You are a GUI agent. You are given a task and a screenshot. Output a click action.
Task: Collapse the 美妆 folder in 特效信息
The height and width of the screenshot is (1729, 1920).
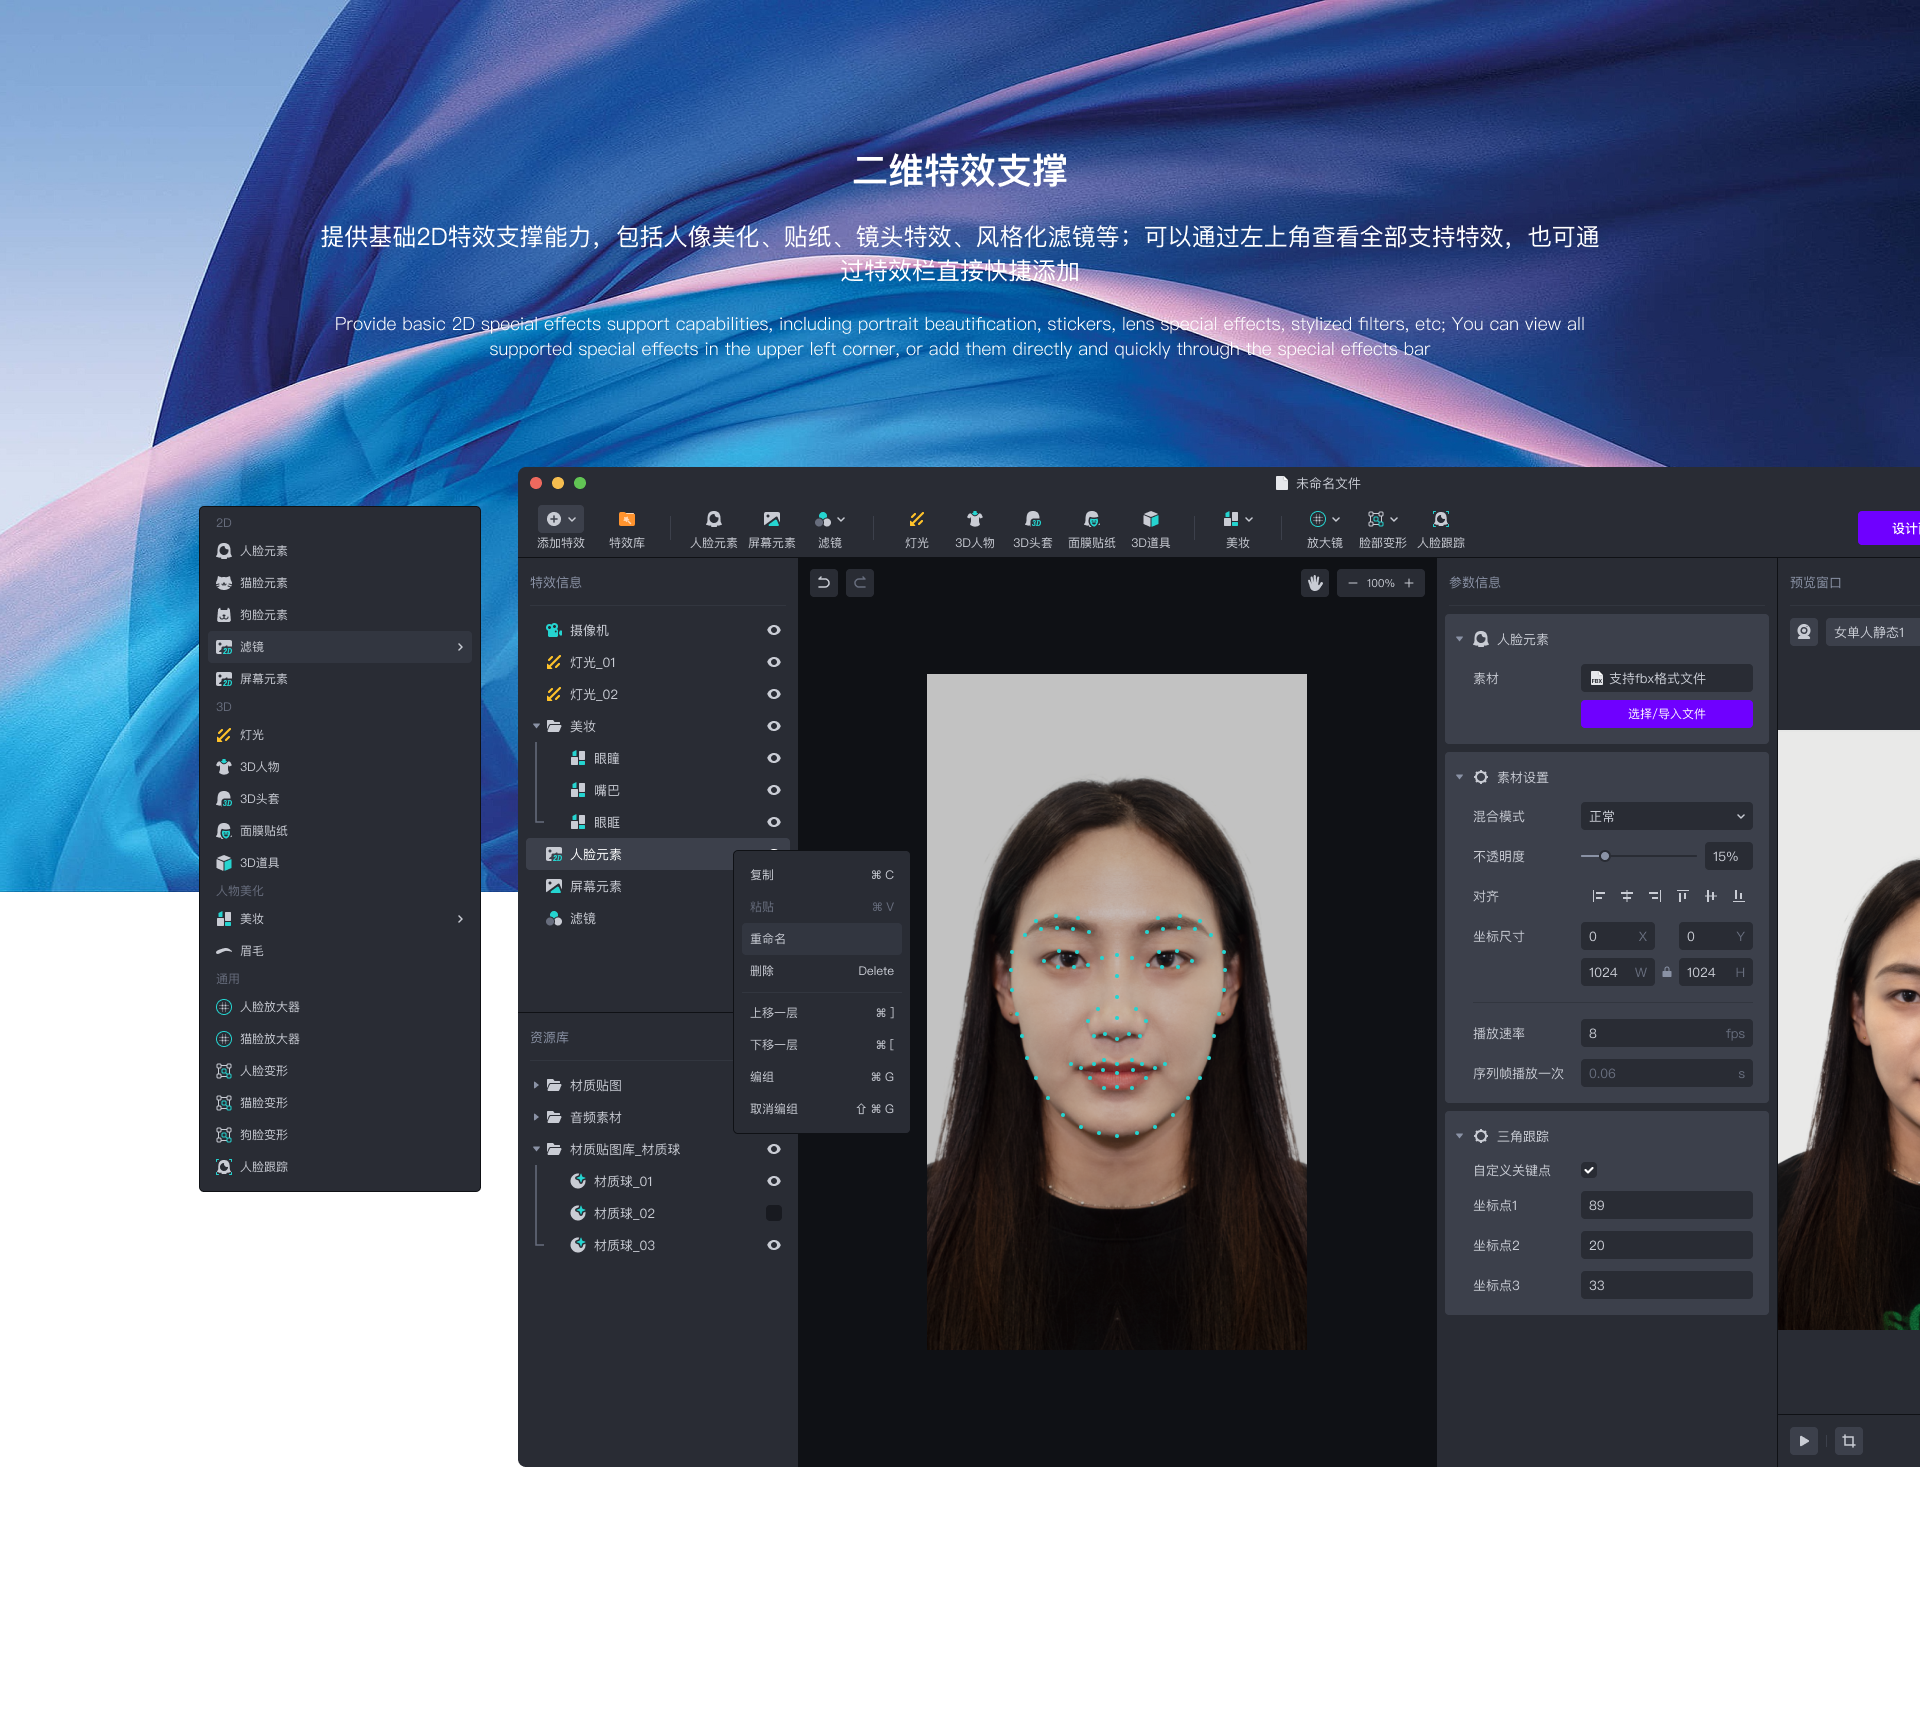(537, 726)
